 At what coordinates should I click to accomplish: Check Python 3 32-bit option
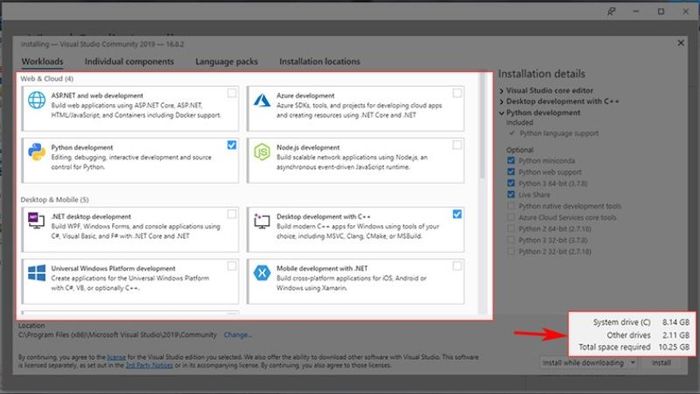tap(511, 240)
